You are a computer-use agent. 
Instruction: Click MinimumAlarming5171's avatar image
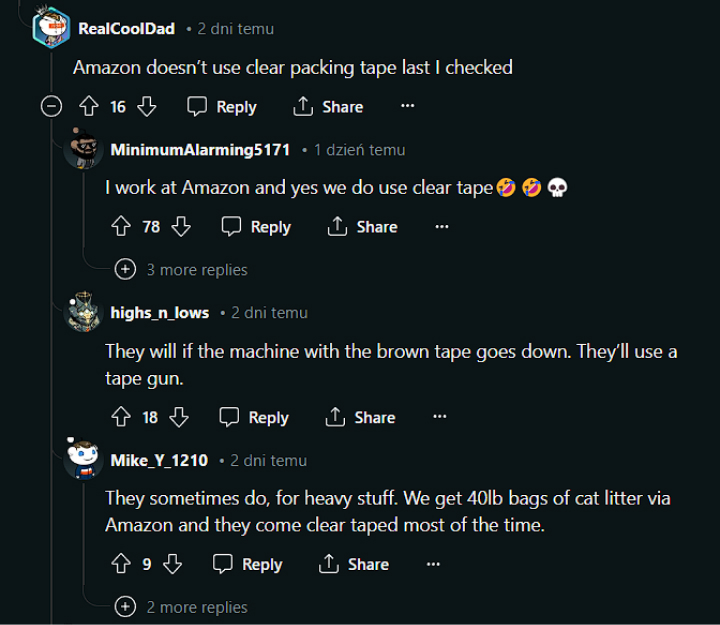tap(83, 151)
